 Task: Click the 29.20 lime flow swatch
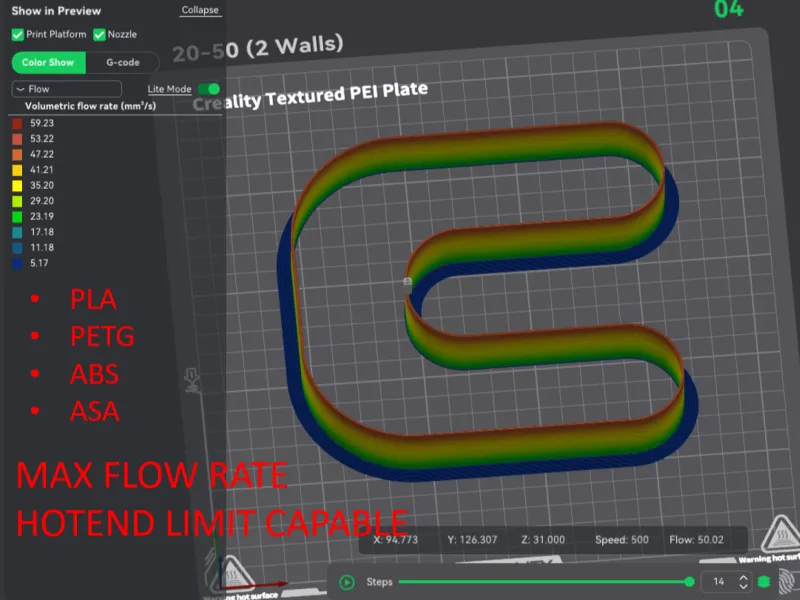pyautogui.click(x=17, y=201)
